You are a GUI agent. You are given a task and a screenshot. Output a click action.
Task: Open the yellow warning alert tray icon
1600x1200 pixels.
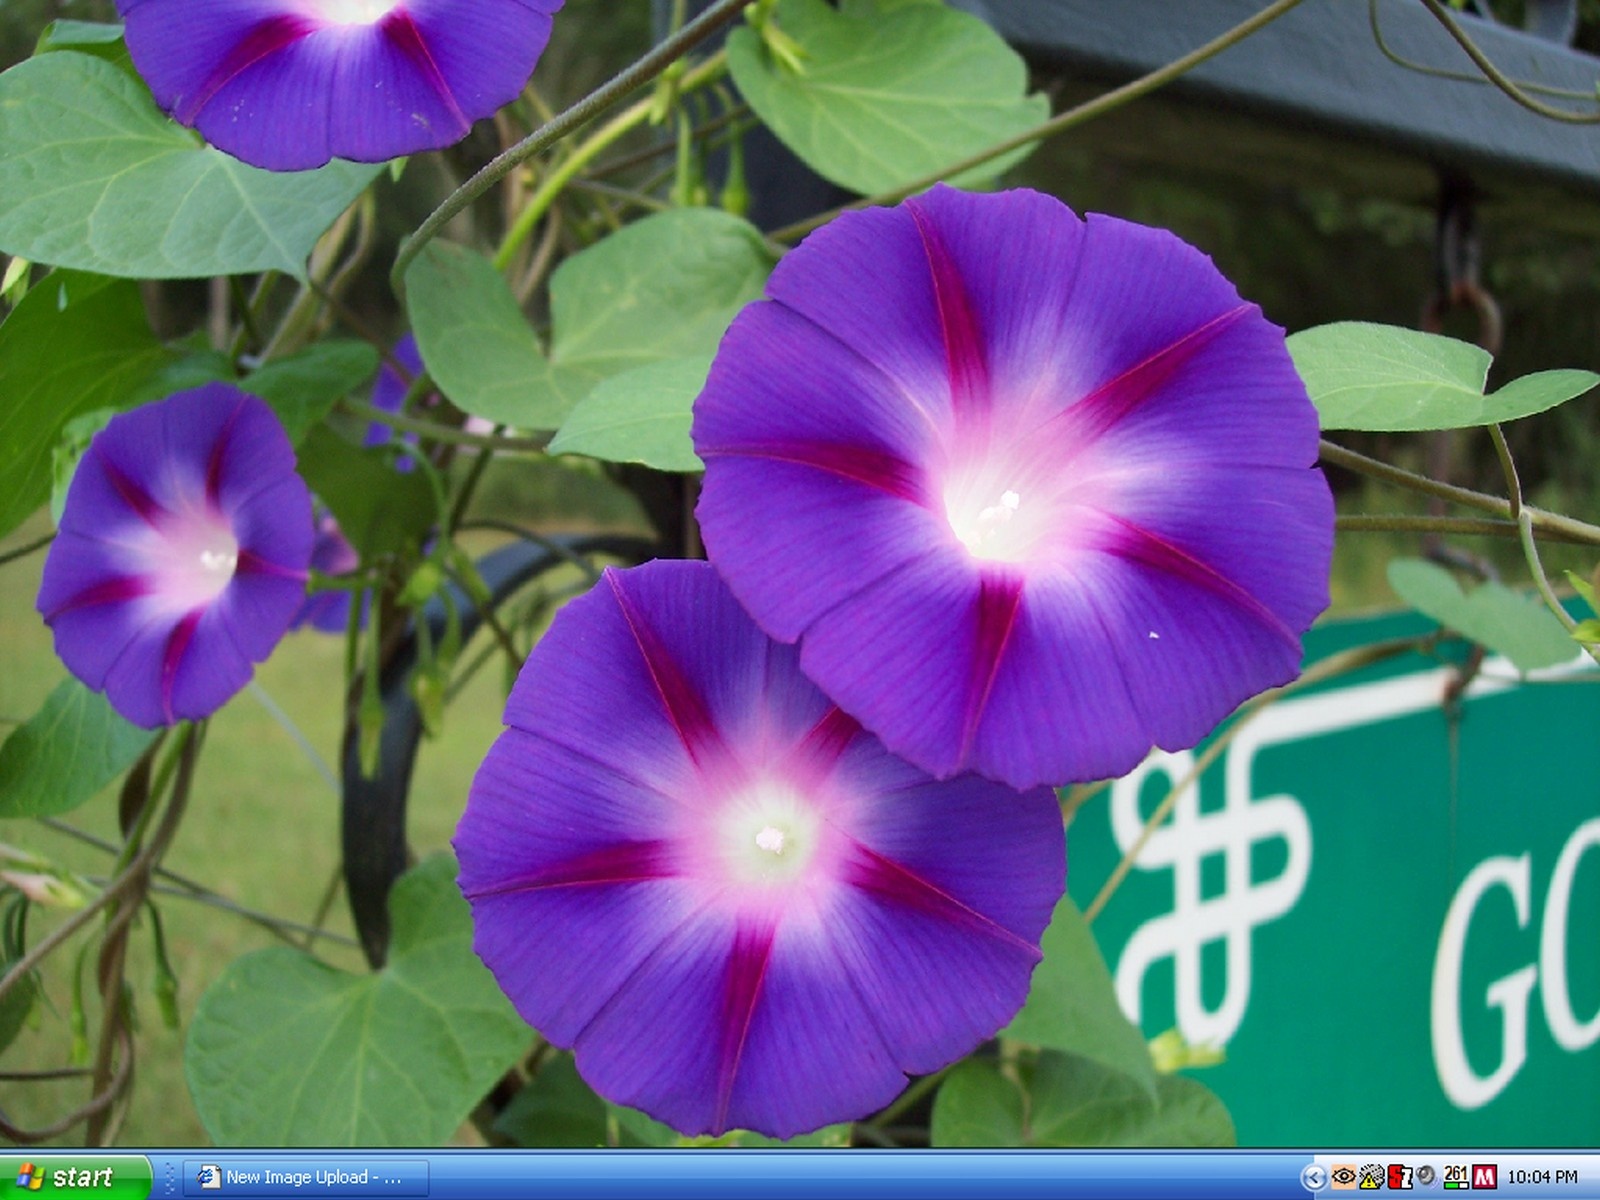[x=1371, y=1177]
